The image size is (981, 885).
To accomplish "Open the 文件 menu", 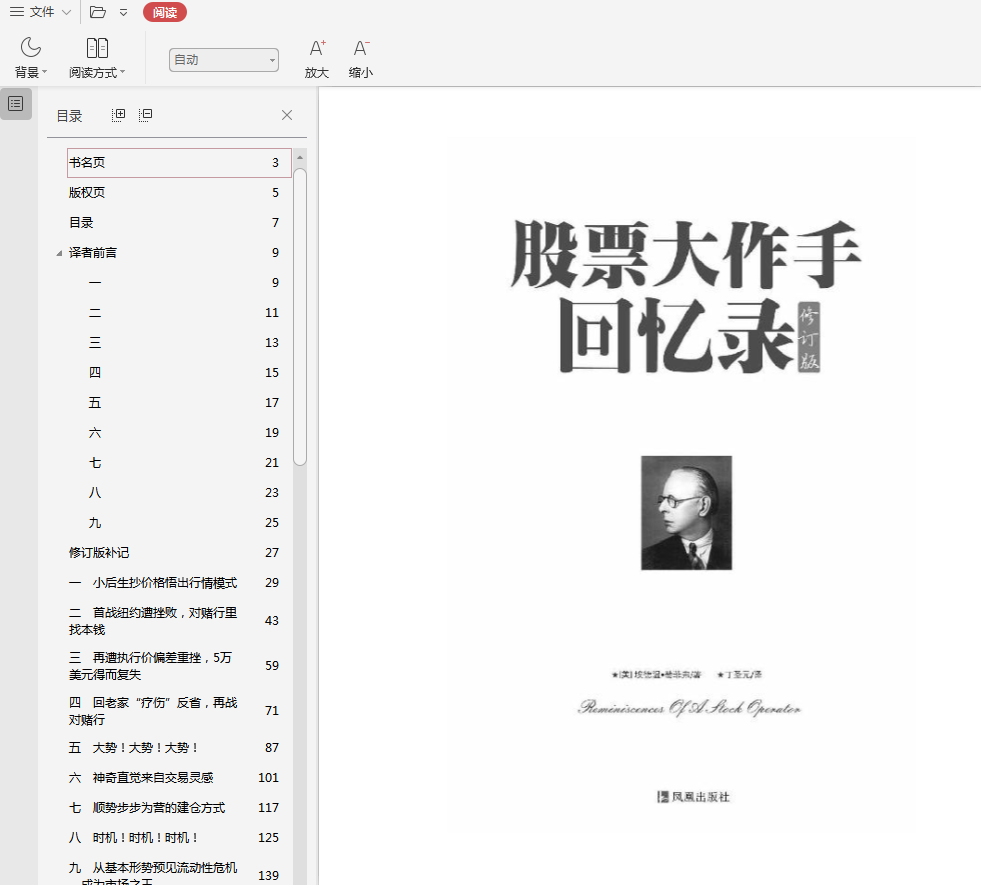I will [40, 12].
